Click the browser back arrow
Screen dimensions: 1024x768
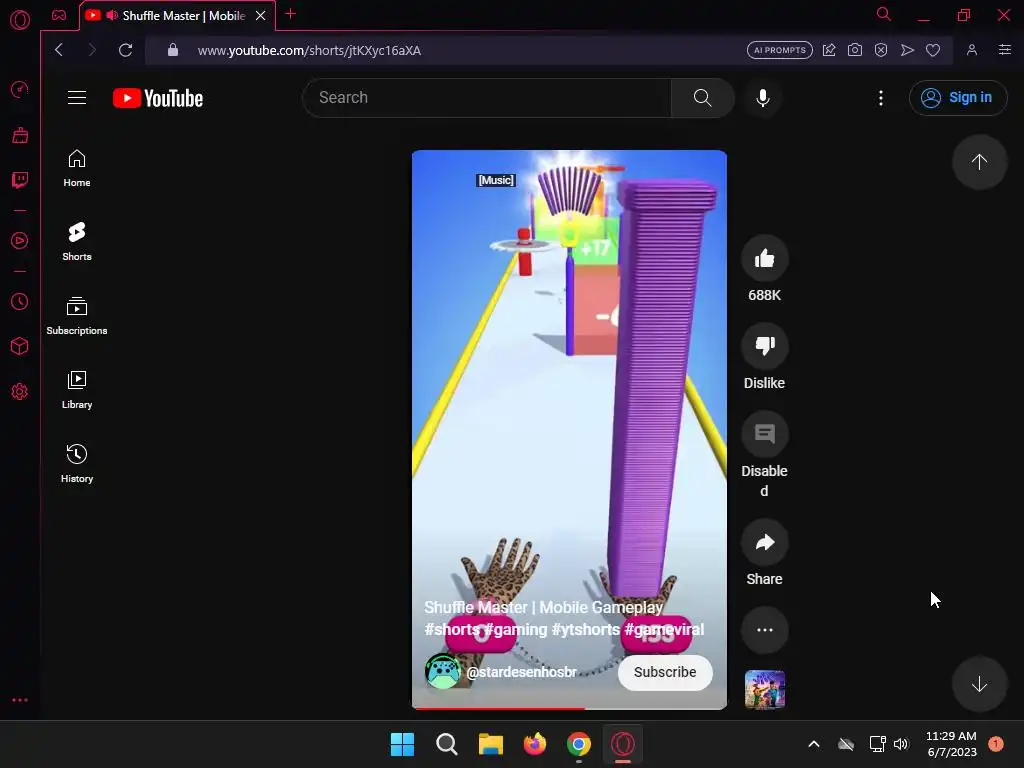point(59,50)
